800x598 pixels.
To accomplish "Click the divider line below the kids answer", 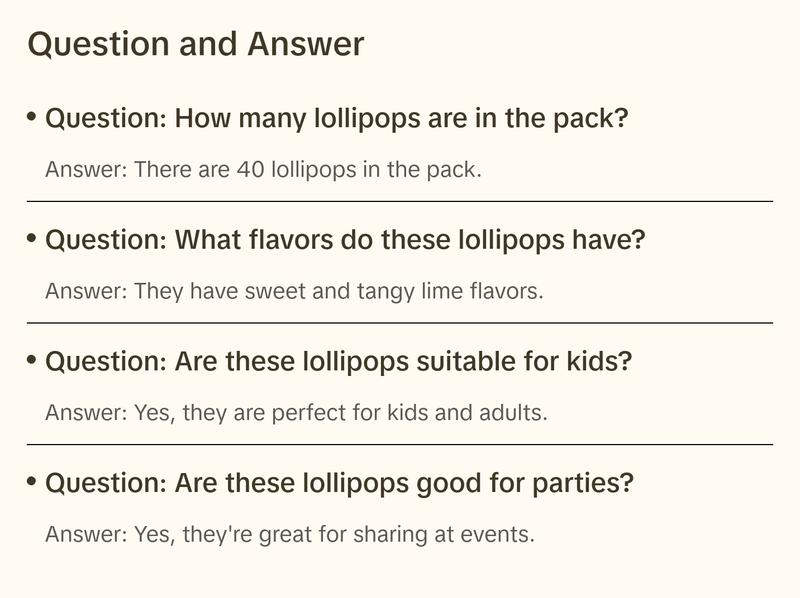I will point(400,444).
